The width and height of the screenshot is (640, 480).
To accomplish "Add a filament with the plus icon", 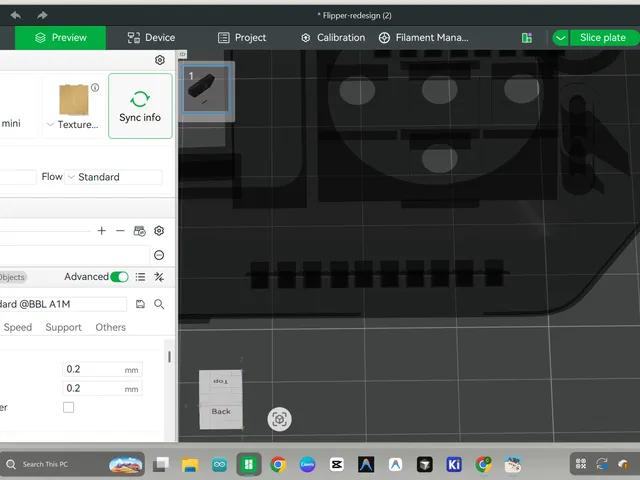I will (x=102, y=231).
